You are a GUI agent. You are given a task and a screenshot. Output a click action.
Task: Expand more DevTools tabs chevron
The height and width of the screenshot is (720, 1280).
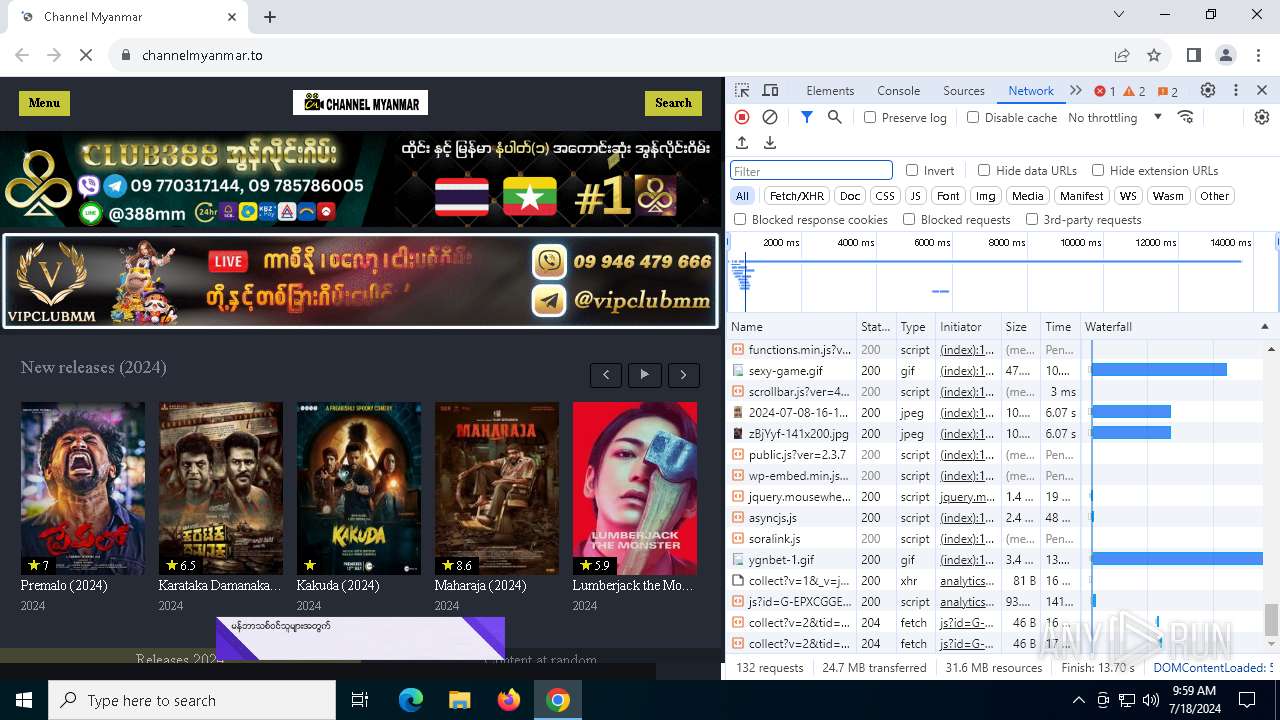click(1076, 90)
